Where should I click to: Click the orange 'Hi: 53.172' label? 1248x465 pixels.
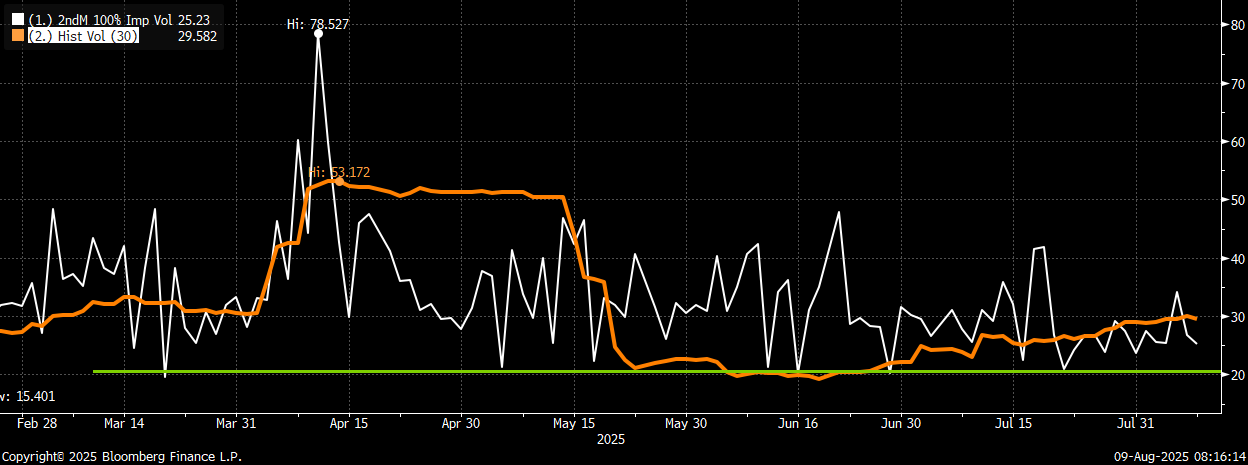[340, 172]
